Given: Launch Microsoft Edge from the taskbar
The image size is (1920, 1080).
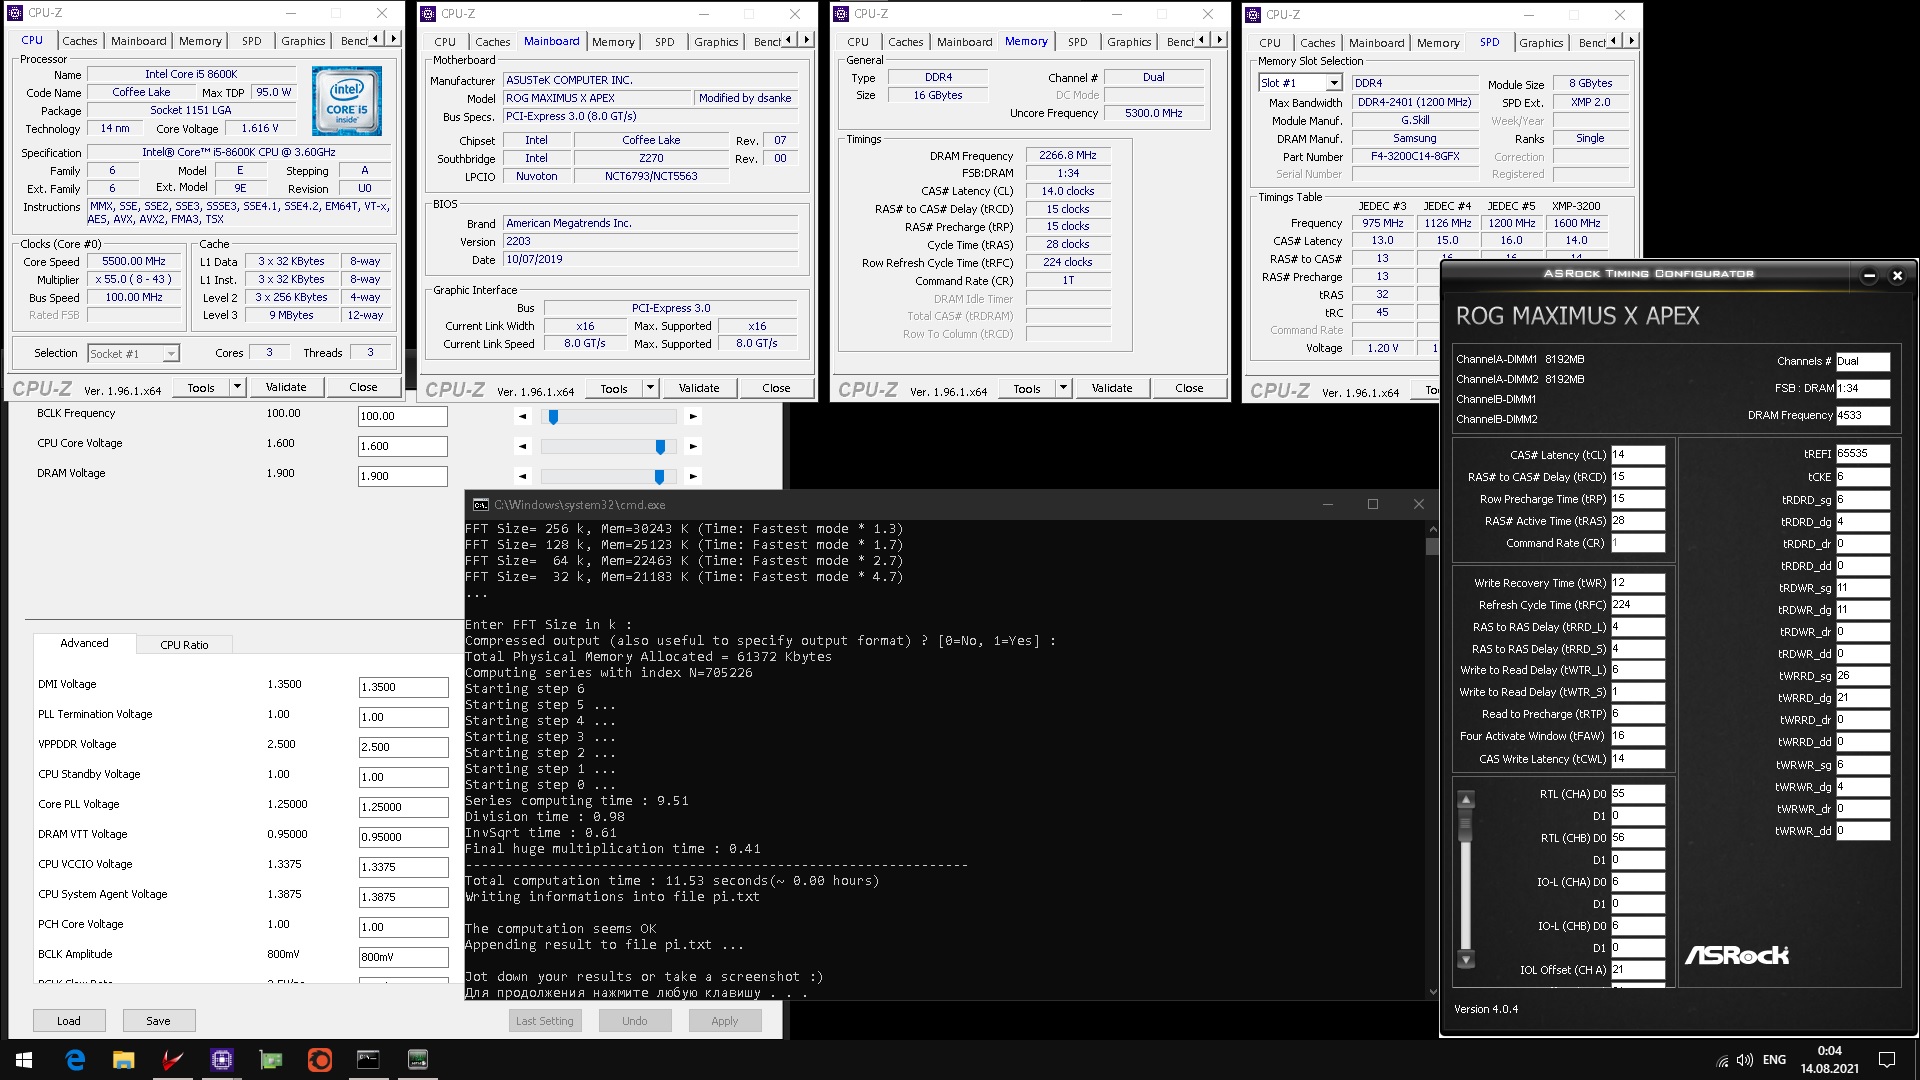Looking at the screenshot, I should [x=75, y=1059].
